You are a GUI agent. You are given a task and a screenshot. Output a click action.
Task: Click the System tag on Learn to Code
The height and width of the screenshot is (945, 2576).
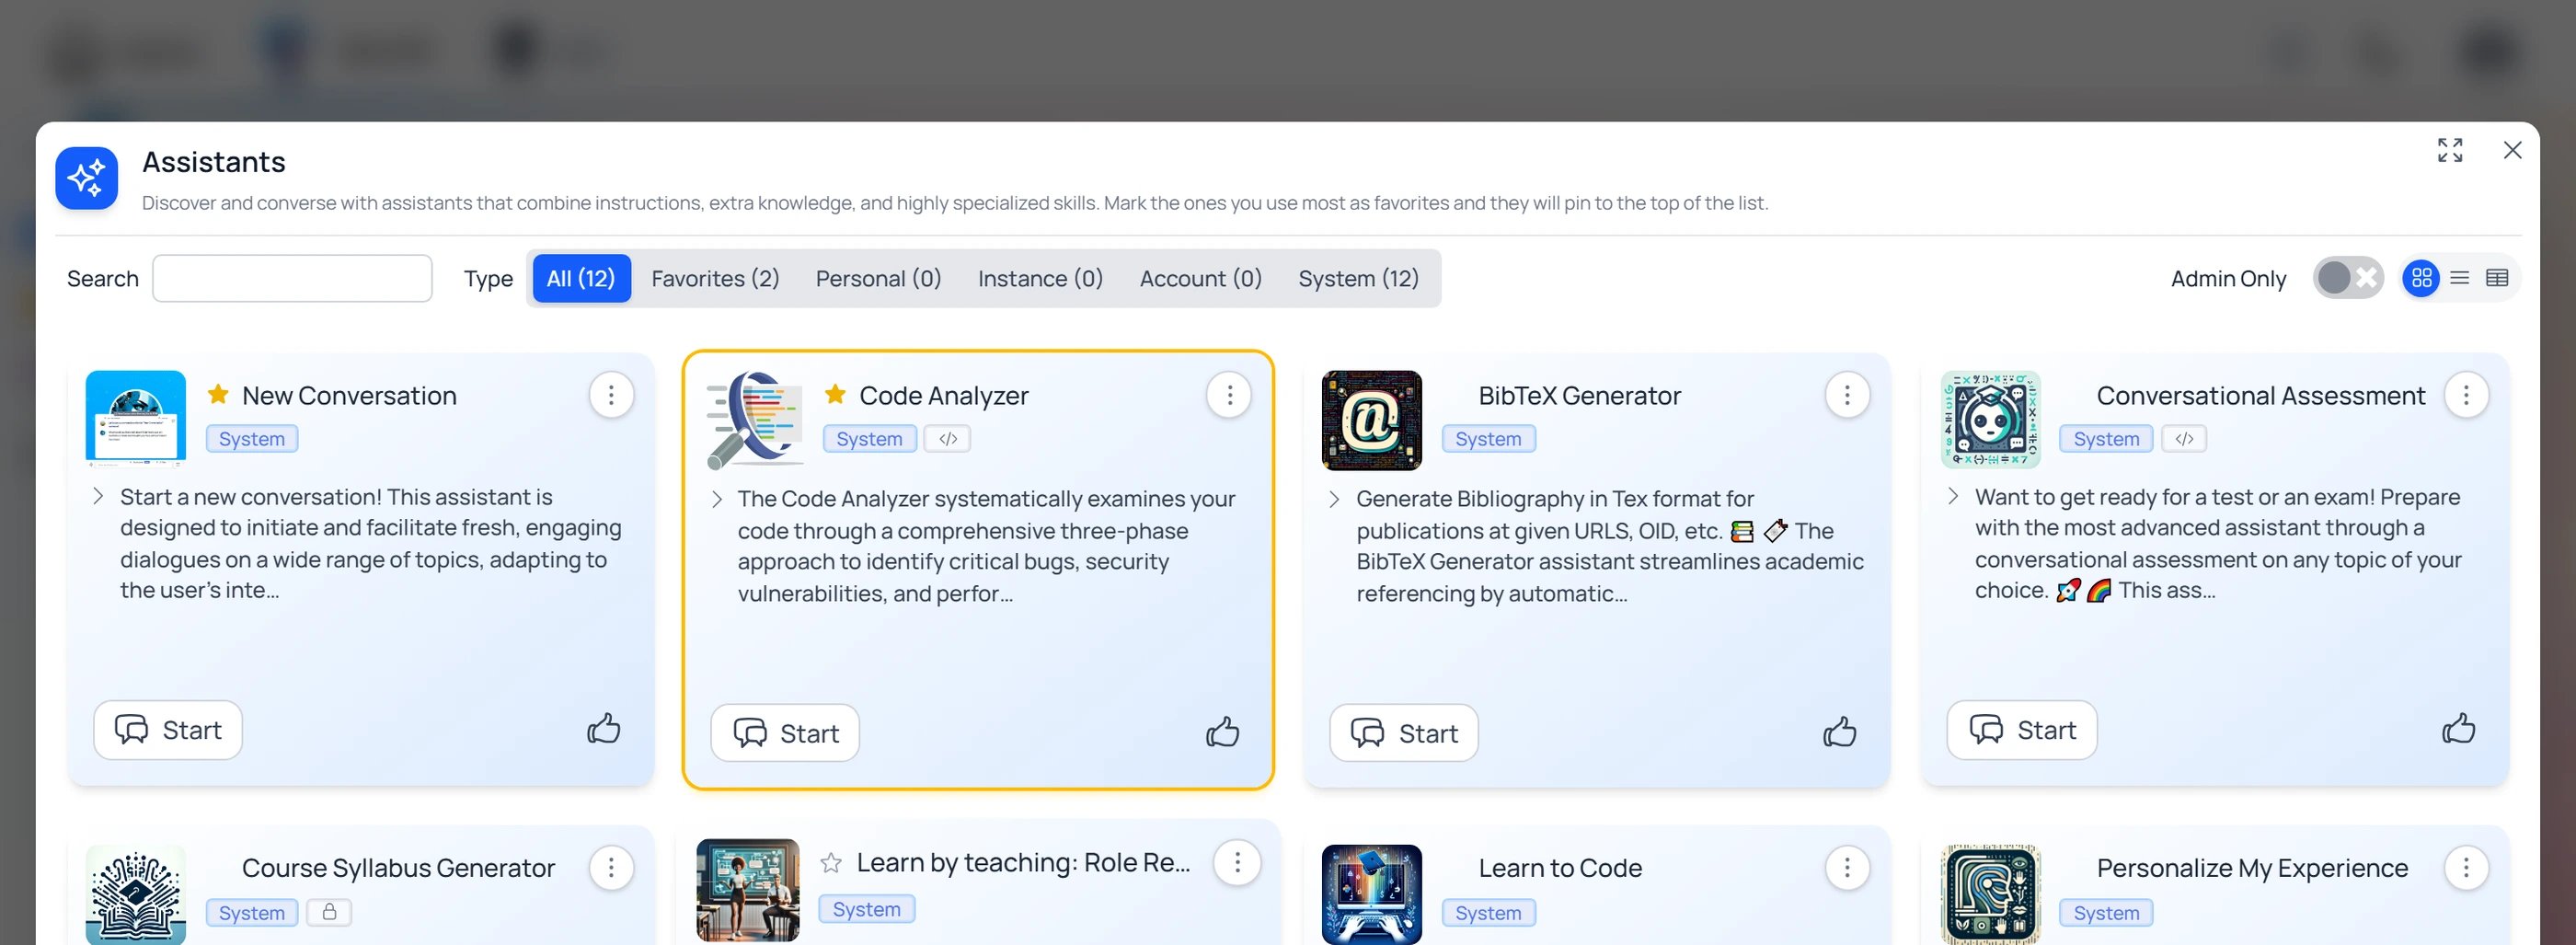pos(1488,912)
